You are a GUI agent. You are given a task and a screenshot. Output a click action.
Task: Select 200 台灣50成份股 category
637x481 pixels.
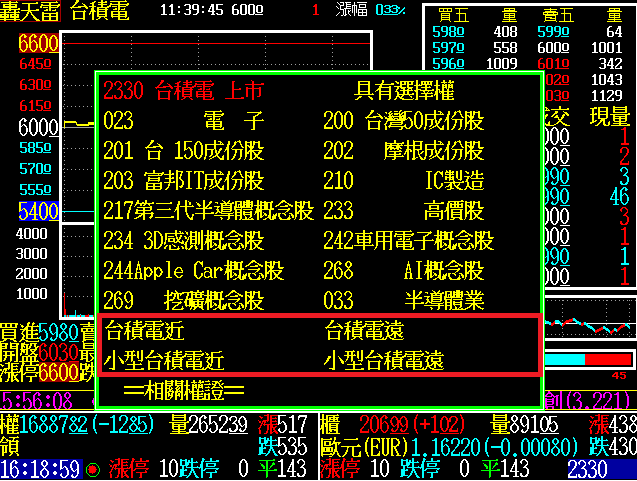(x=403, y=122)
